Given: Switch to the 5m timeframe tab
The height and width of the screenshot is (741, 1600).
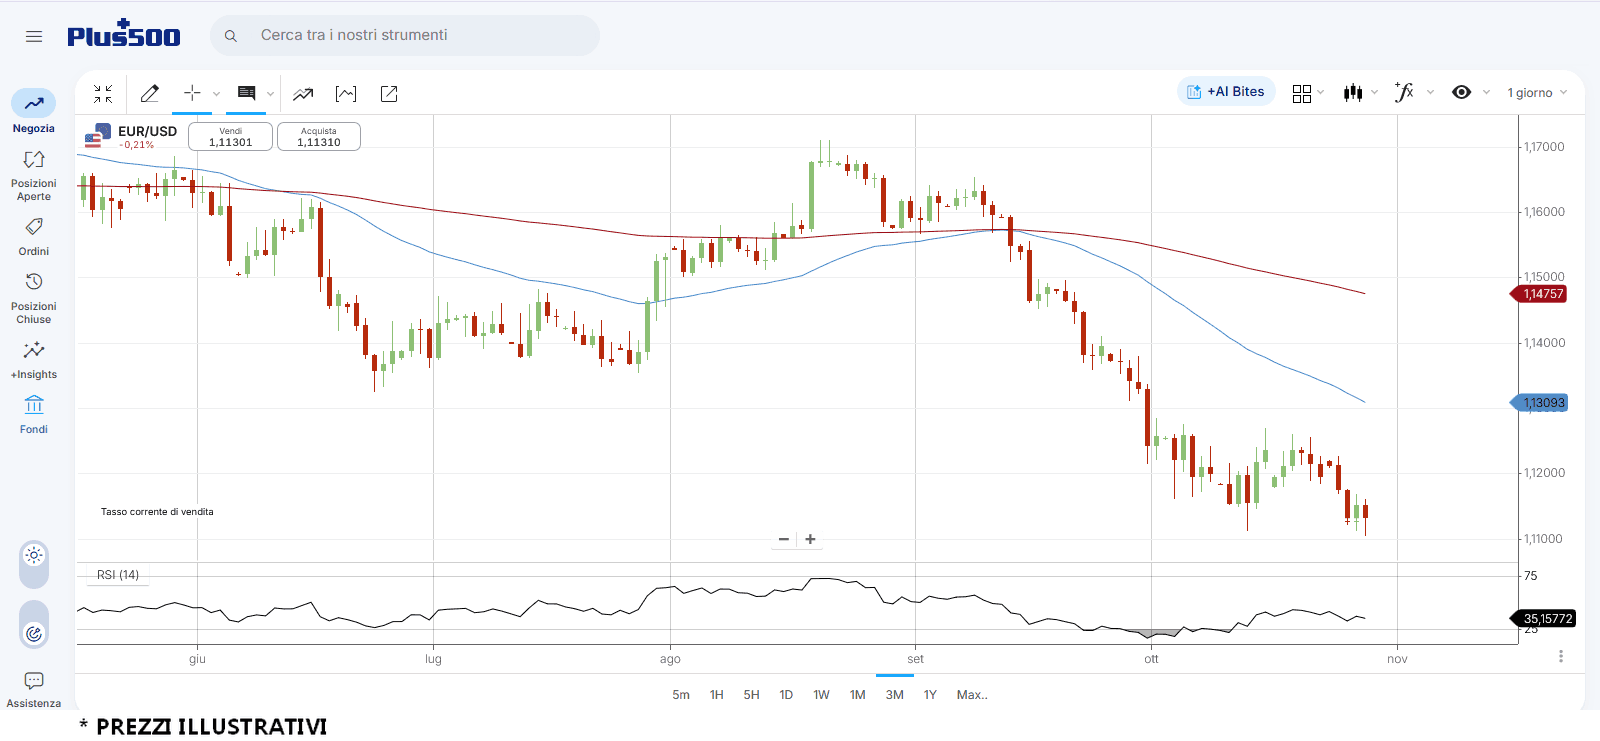Looking at the screenshot, I should (681, 695).
